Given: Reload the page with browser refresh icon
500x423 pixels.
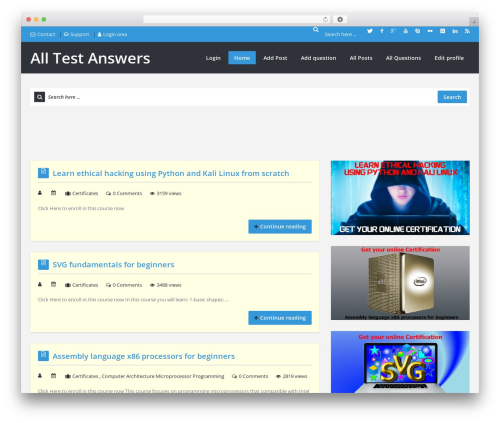Looking at the screenshot, I should click(325, 19).
